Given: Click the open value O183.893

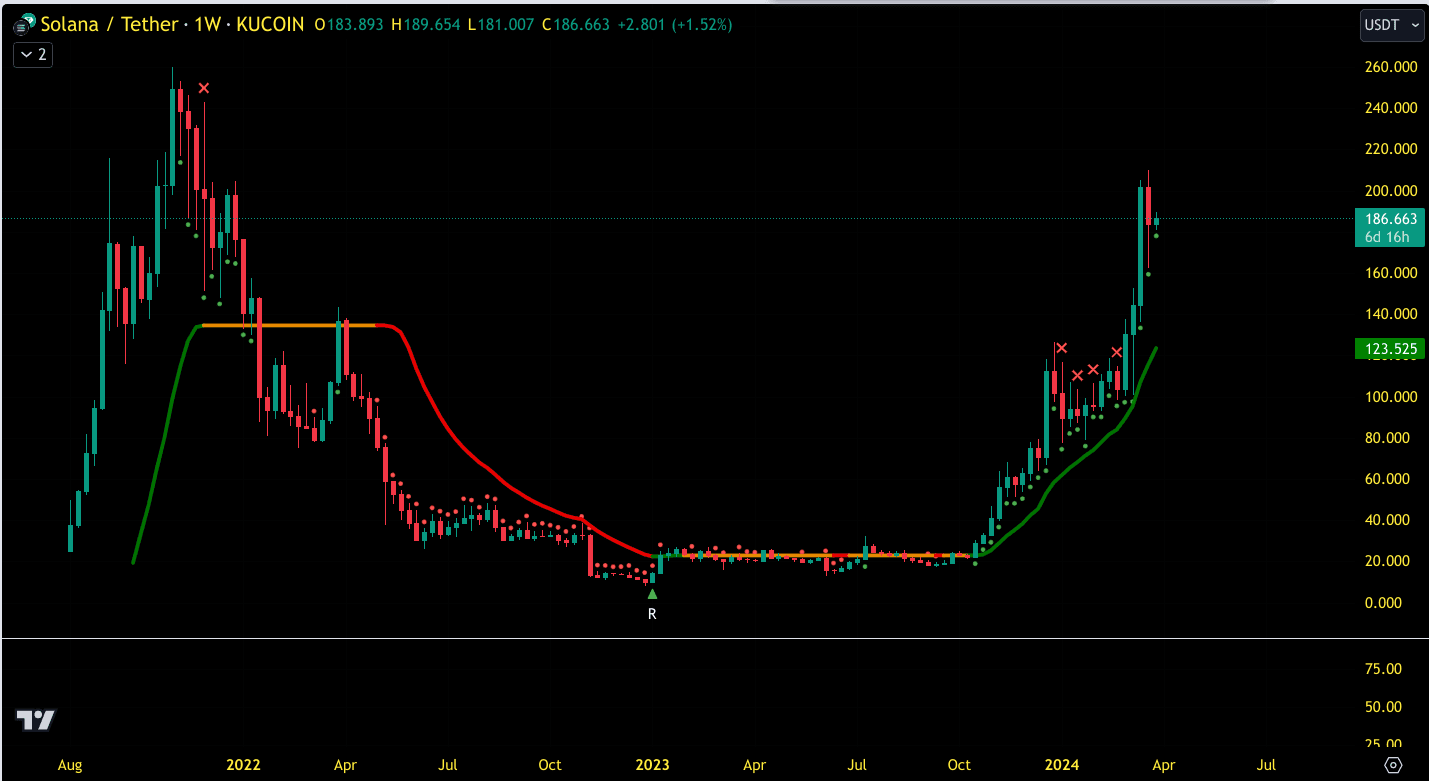Looking at the screenshot, I should (350, 24).
